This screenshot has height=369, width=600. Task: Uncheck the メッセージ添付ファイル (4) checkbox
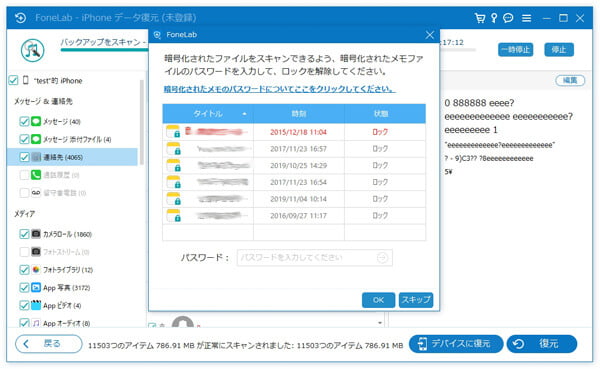click(x=24, y=139)
